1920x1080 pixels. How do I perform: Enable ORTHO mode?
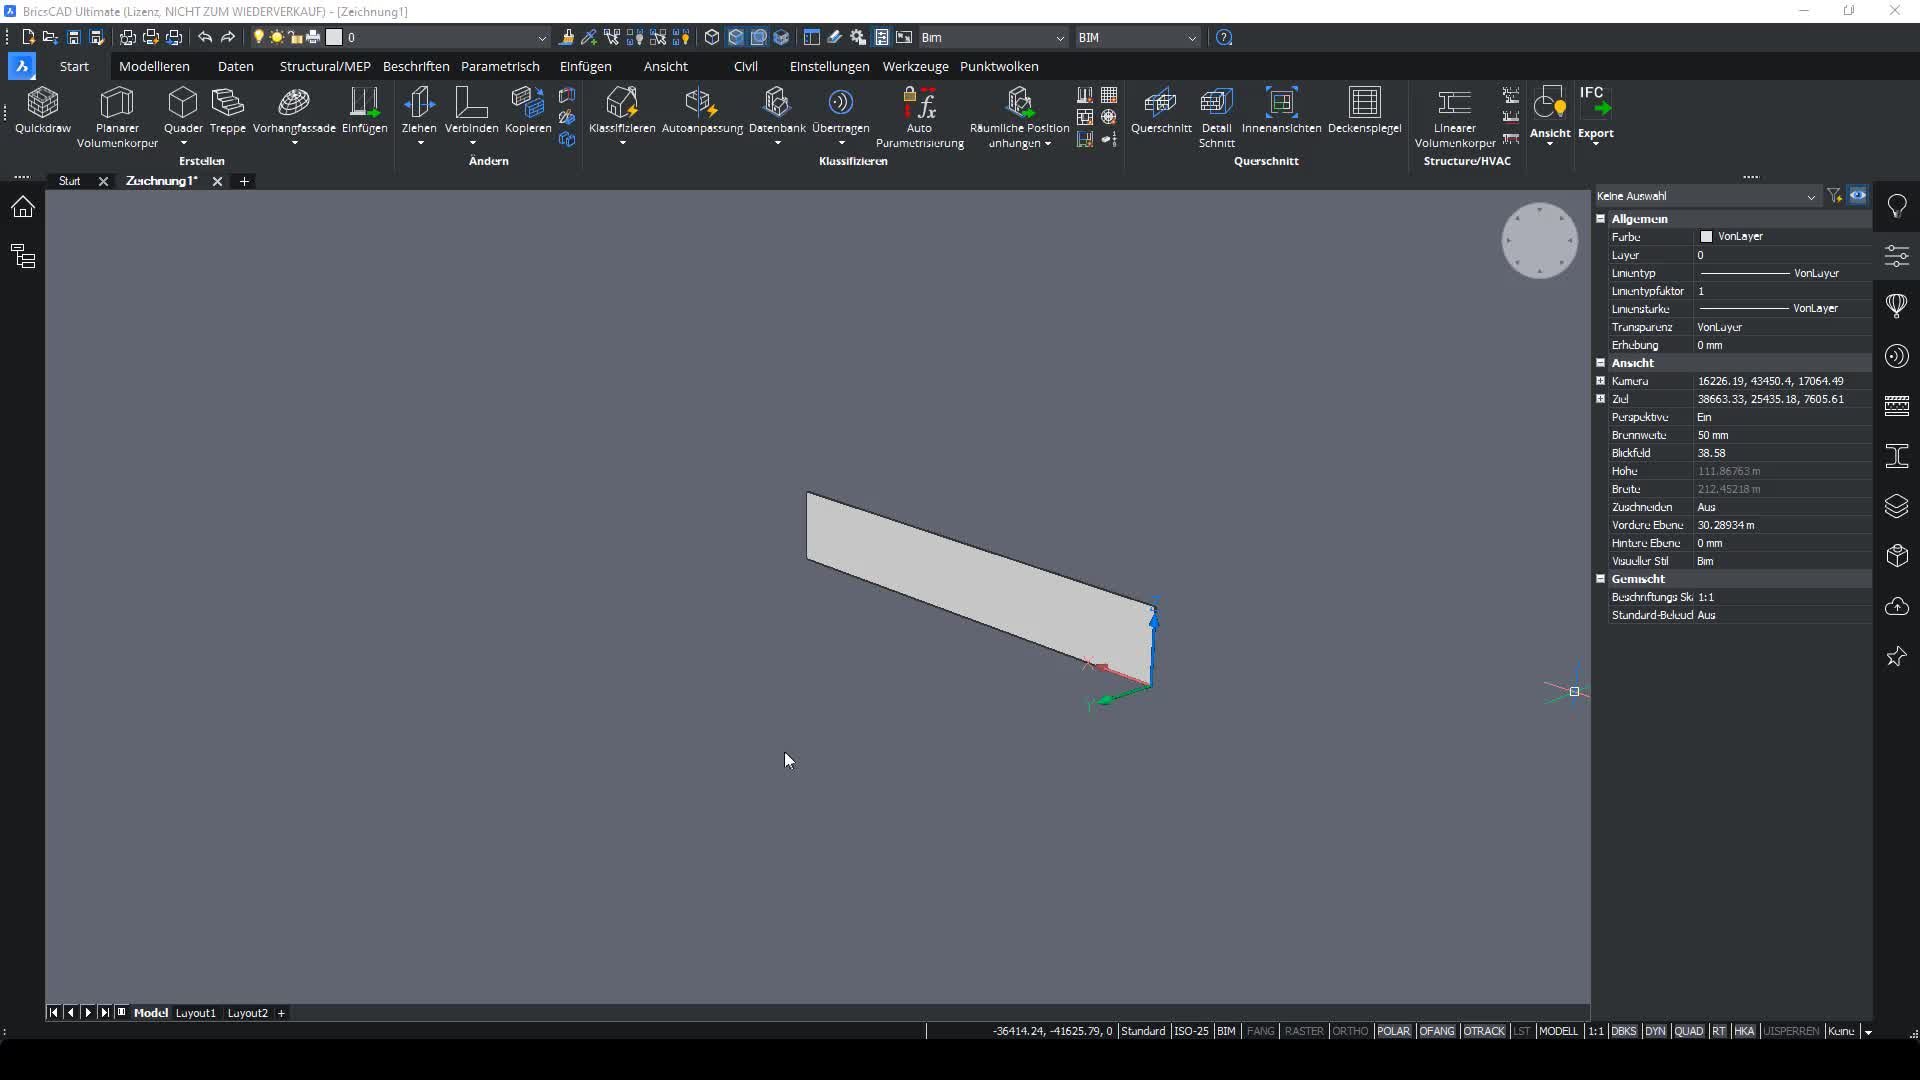click(1350, 1031)
